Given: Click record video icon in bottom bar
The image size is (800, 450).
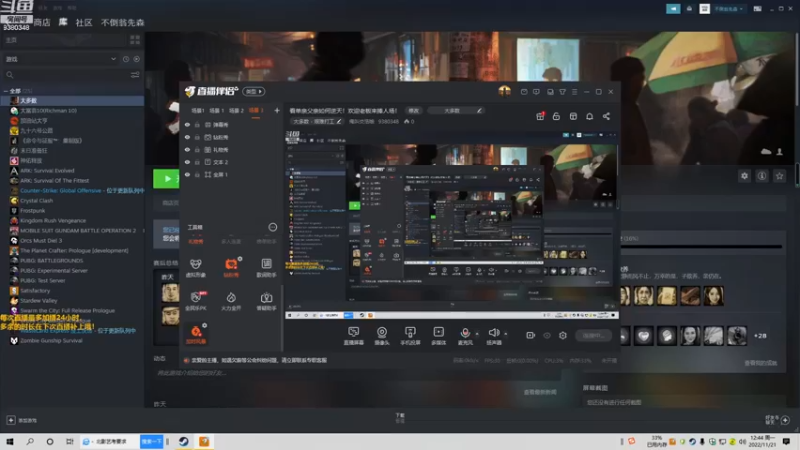Looking at the screenshot, I should pos(531,335).
